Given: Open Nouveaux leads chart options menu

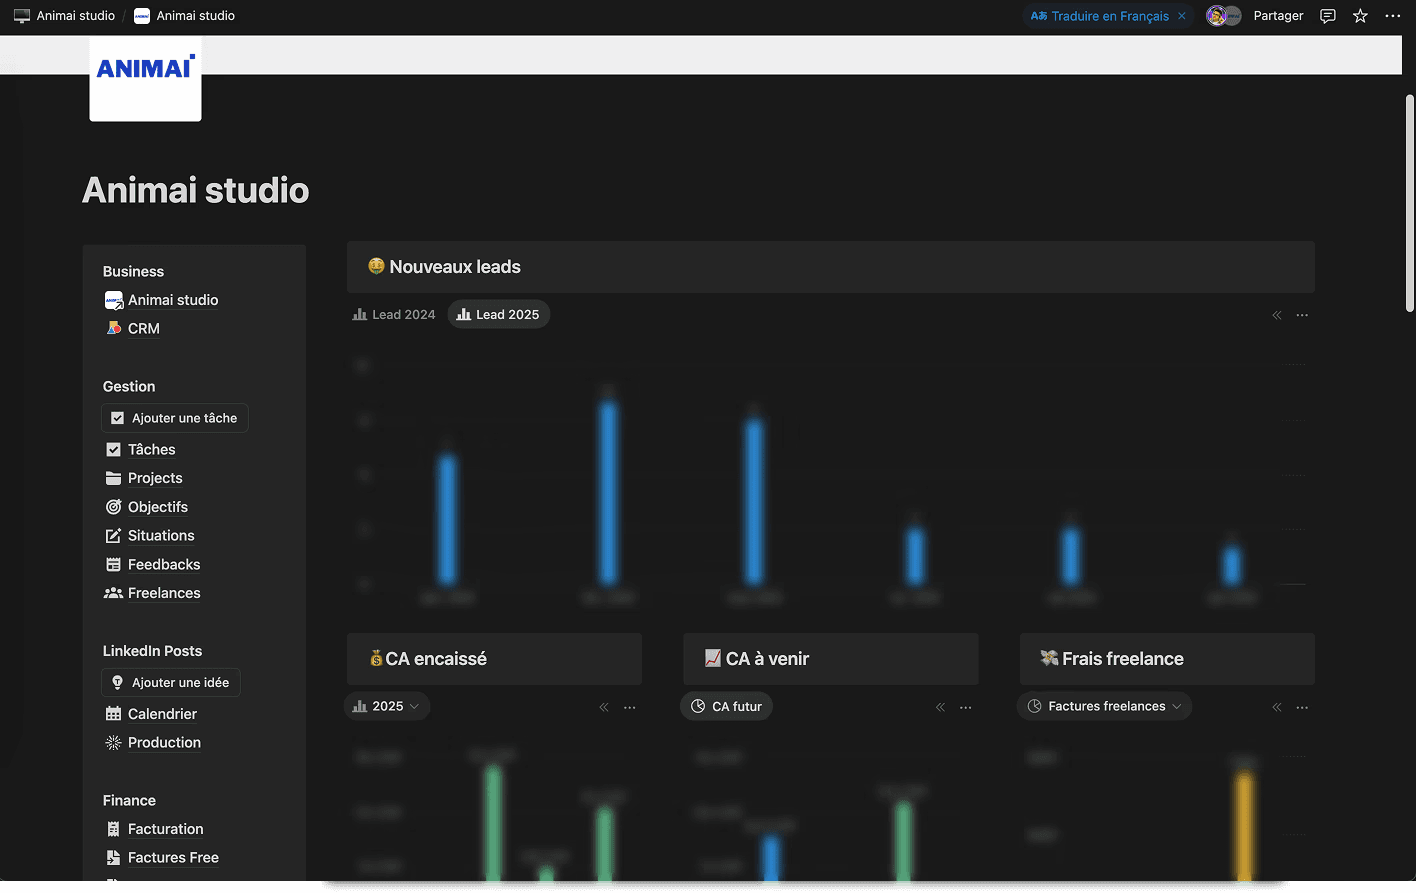Looking at the screenshot, I should pos(1302,315).
